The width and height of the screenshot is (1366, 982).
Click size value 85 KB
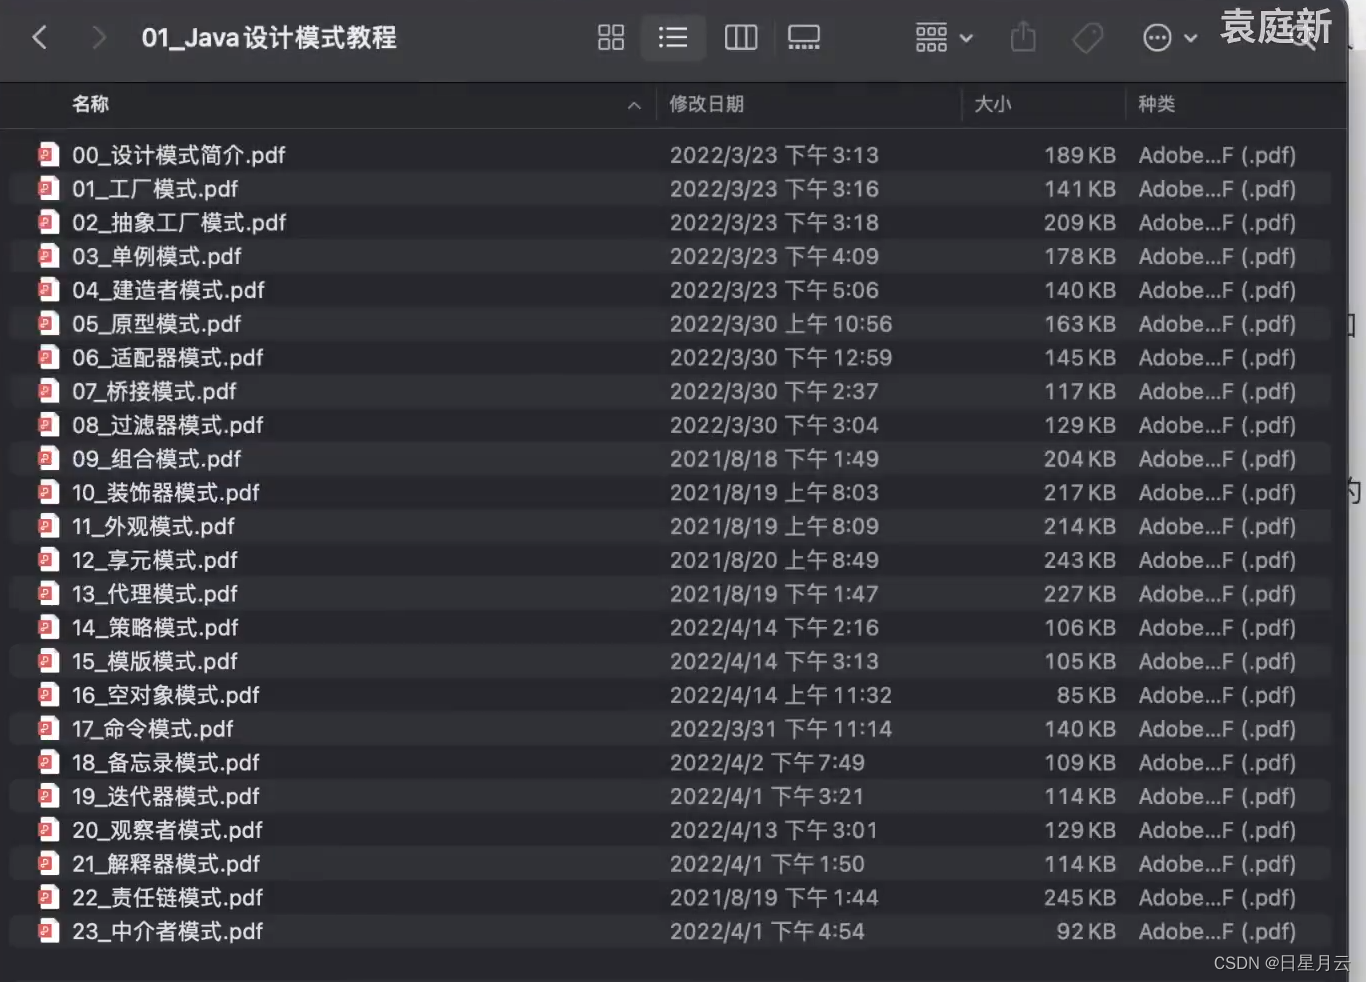(x=1086, y=695)
